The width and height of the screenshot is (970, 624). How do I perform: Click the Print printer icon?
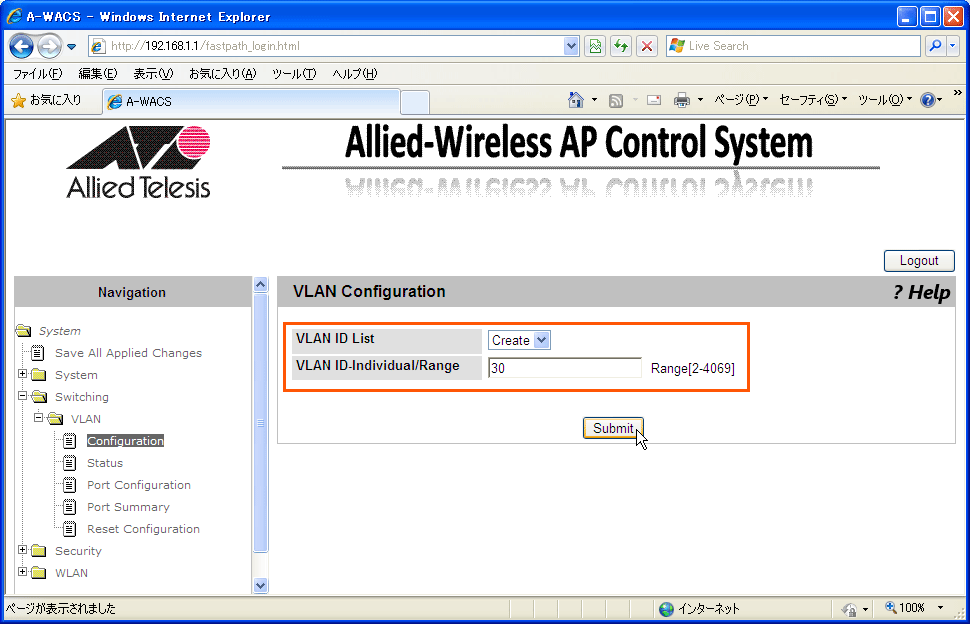[682, 100]
